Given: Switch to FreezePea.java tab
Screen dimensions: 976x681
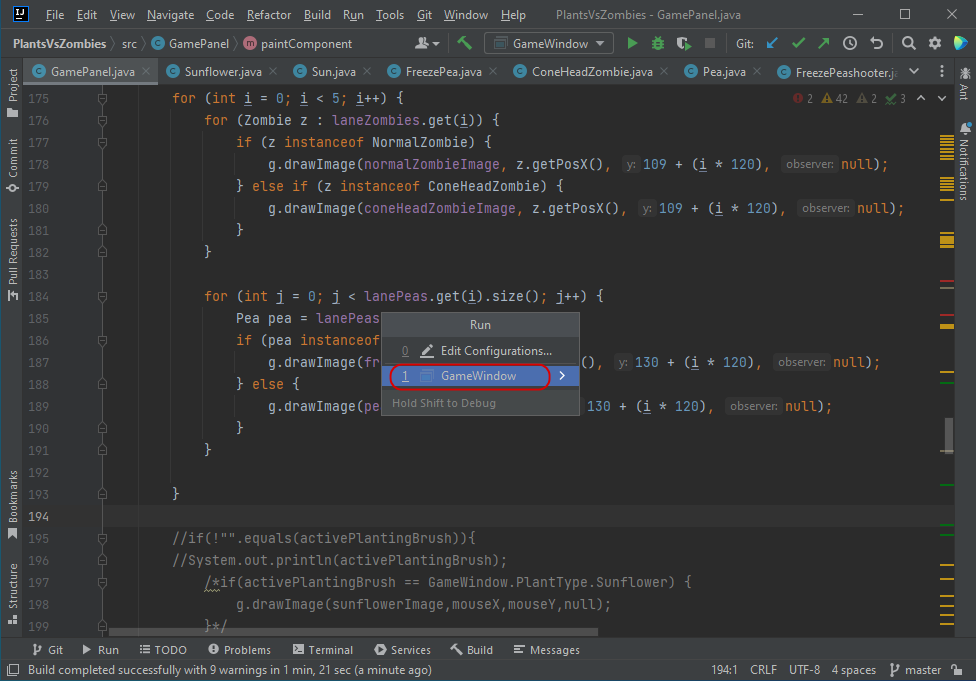Looking at the screenshot, I should coord(443,72).
